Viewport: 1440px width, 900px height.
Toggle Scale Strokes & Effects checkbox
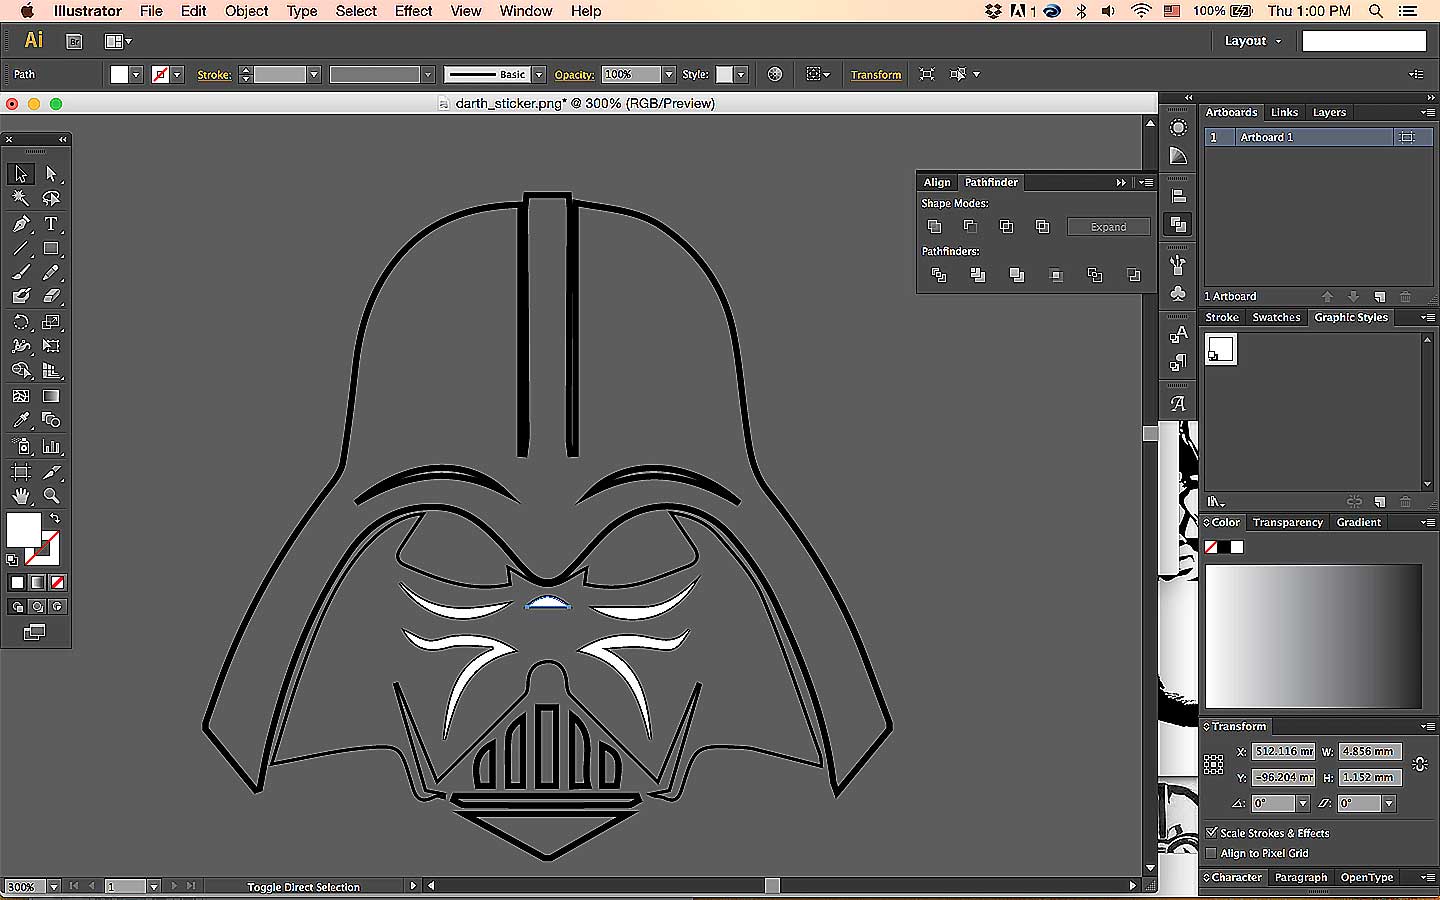tap(1211, 832)
